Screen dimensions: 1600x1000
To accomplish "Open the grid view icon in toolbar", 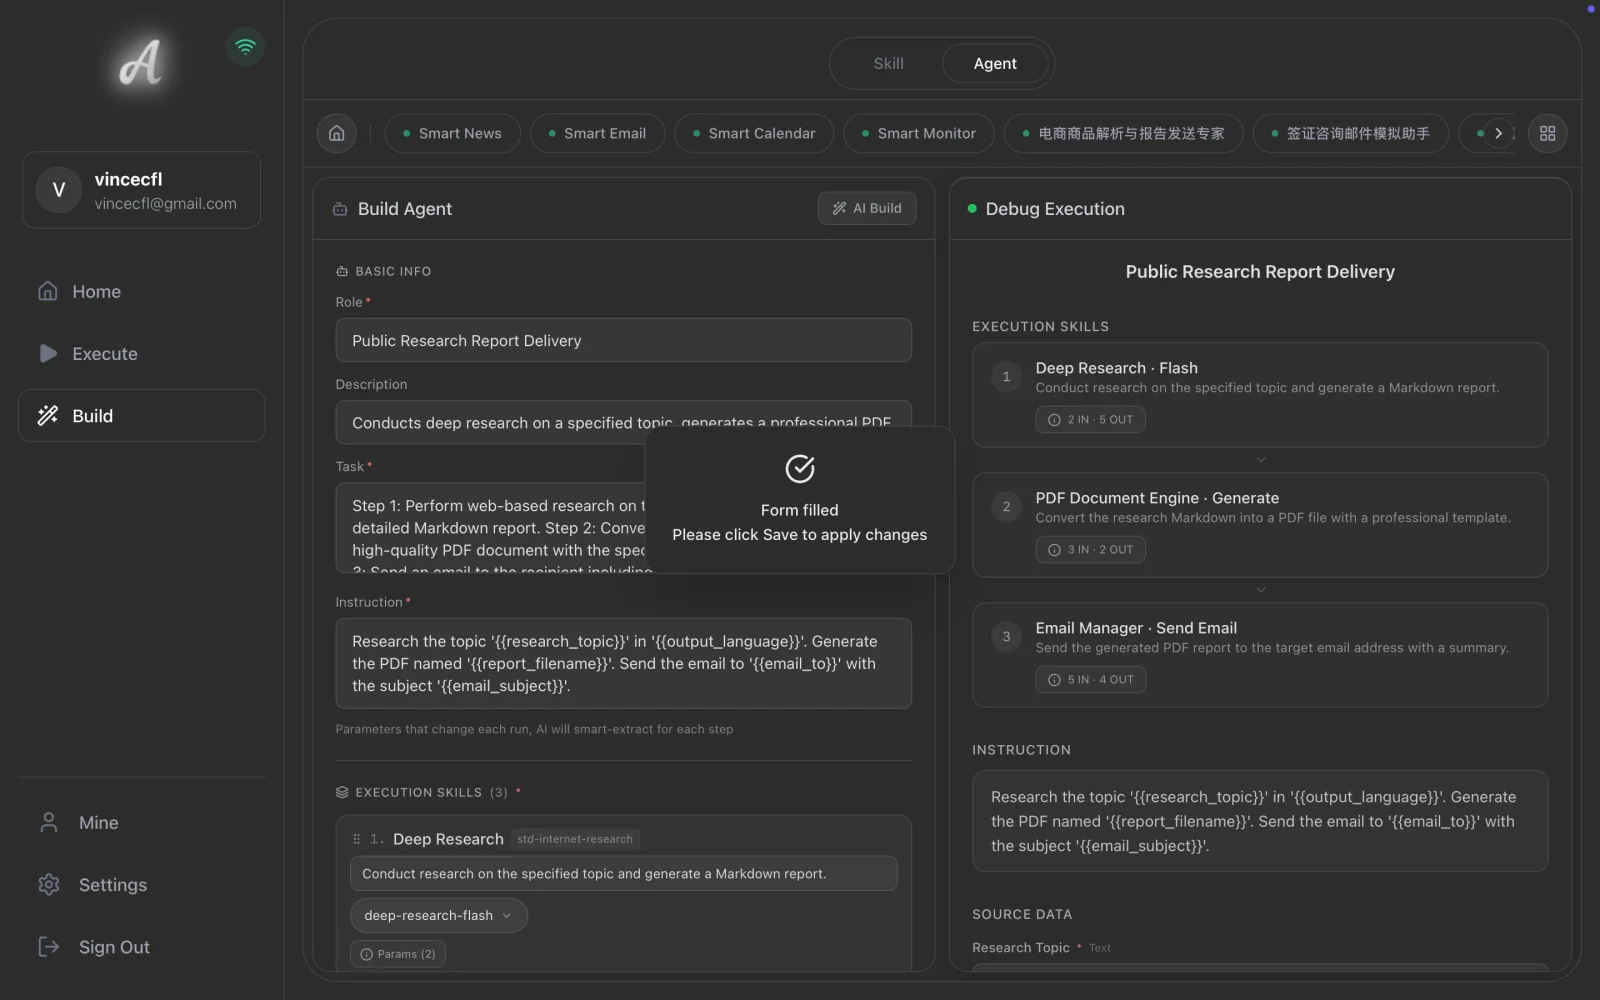I will [x=1547, y=133].
